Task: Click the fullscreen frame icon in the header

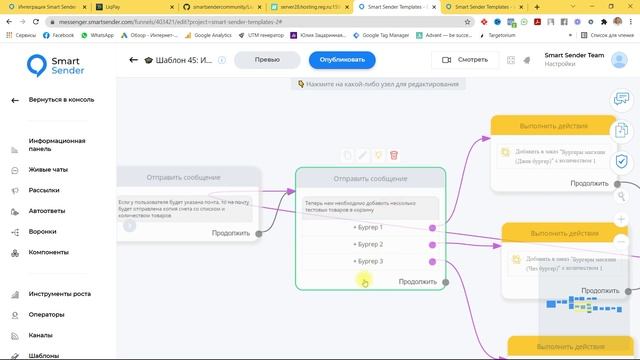Action: [x=511, y=60]
